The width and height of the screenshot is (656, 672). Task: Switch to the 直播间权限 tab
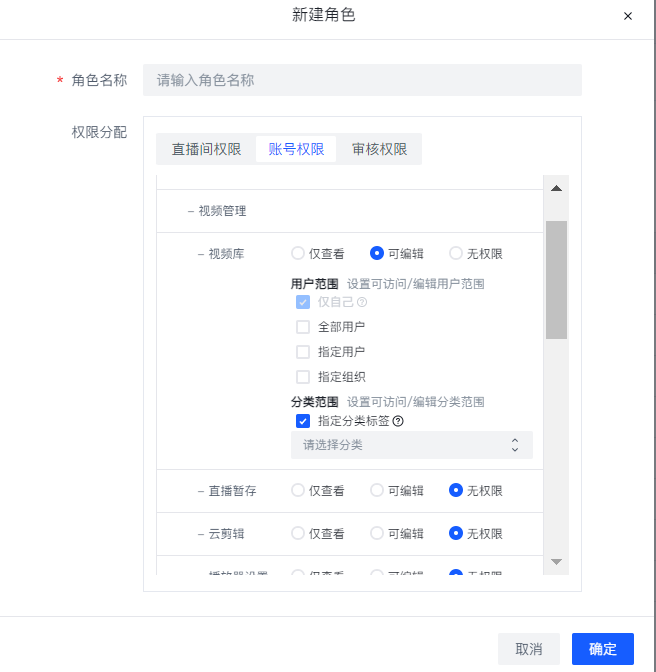206,149
